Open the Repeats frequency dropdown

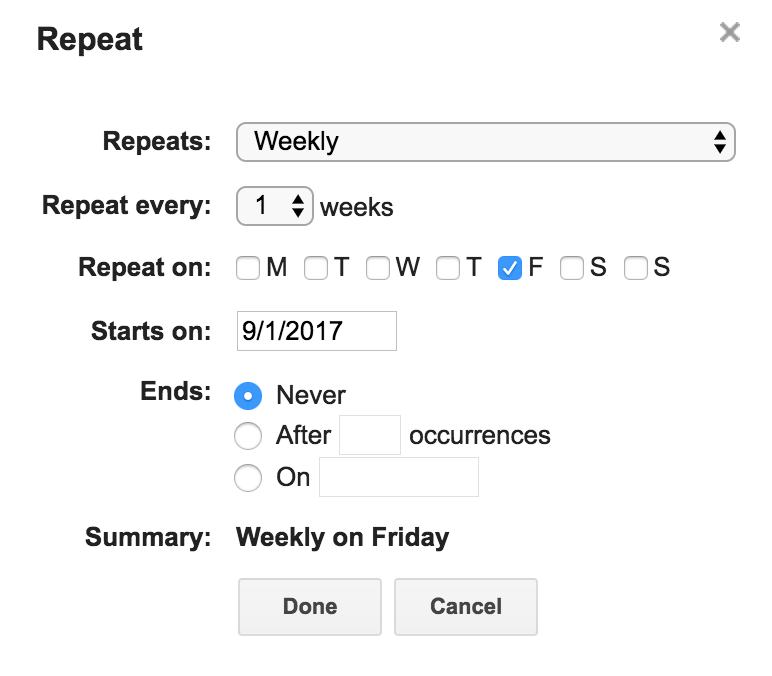[485, 142]
